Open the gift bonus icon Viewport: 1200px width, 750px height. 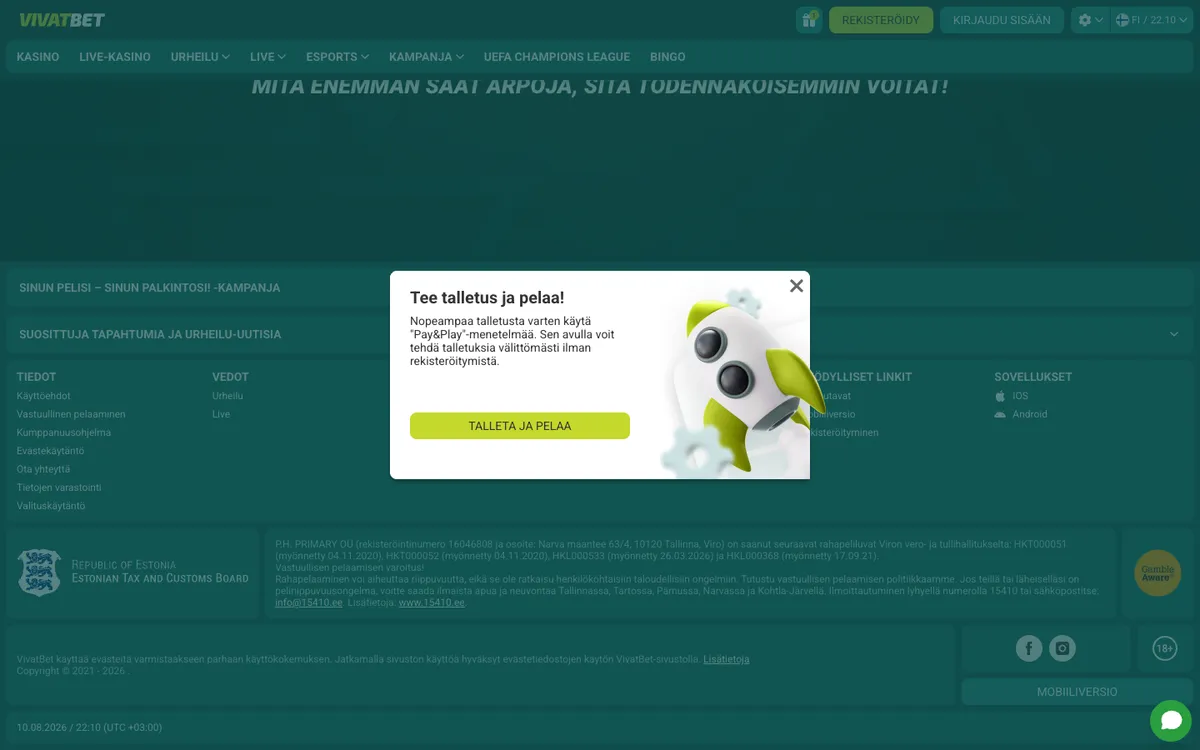pos(809,20)
